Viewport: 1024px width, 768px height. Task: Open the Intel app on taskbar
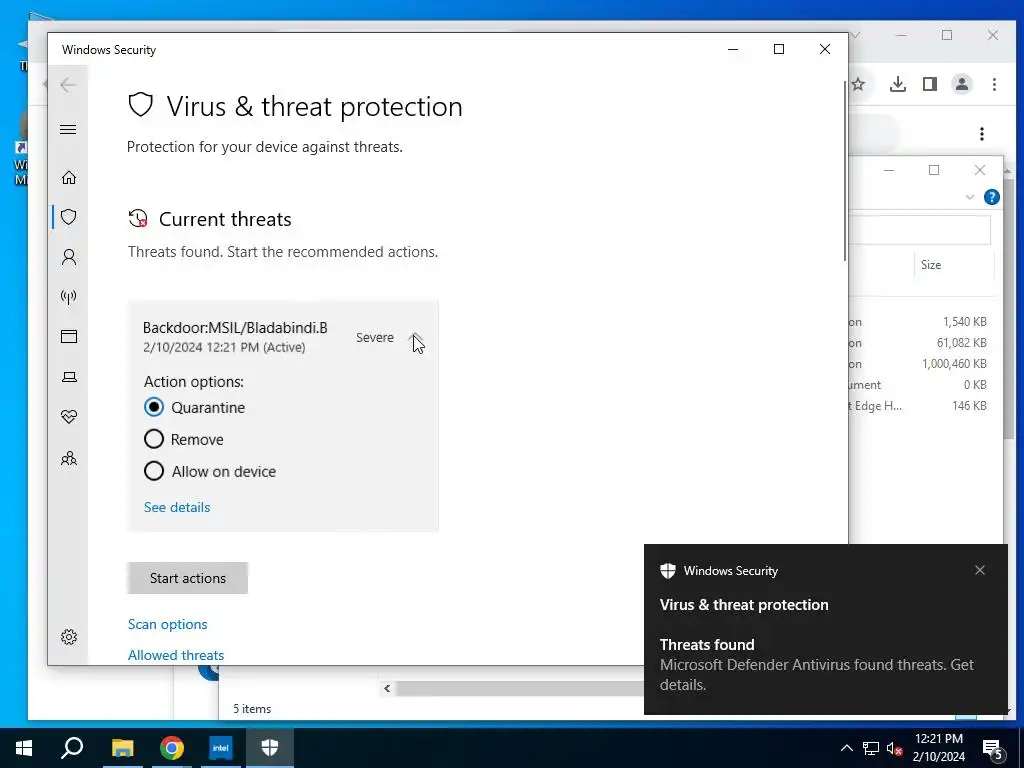coord(221,748)
